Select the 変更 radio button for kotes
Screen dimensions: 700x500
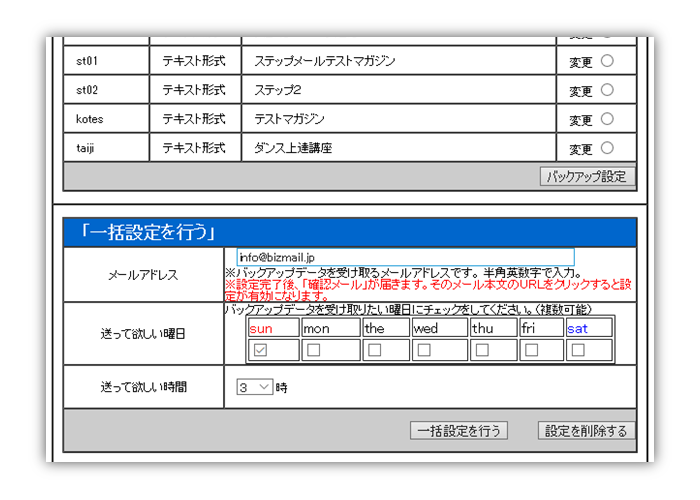(x=607, y=119)
